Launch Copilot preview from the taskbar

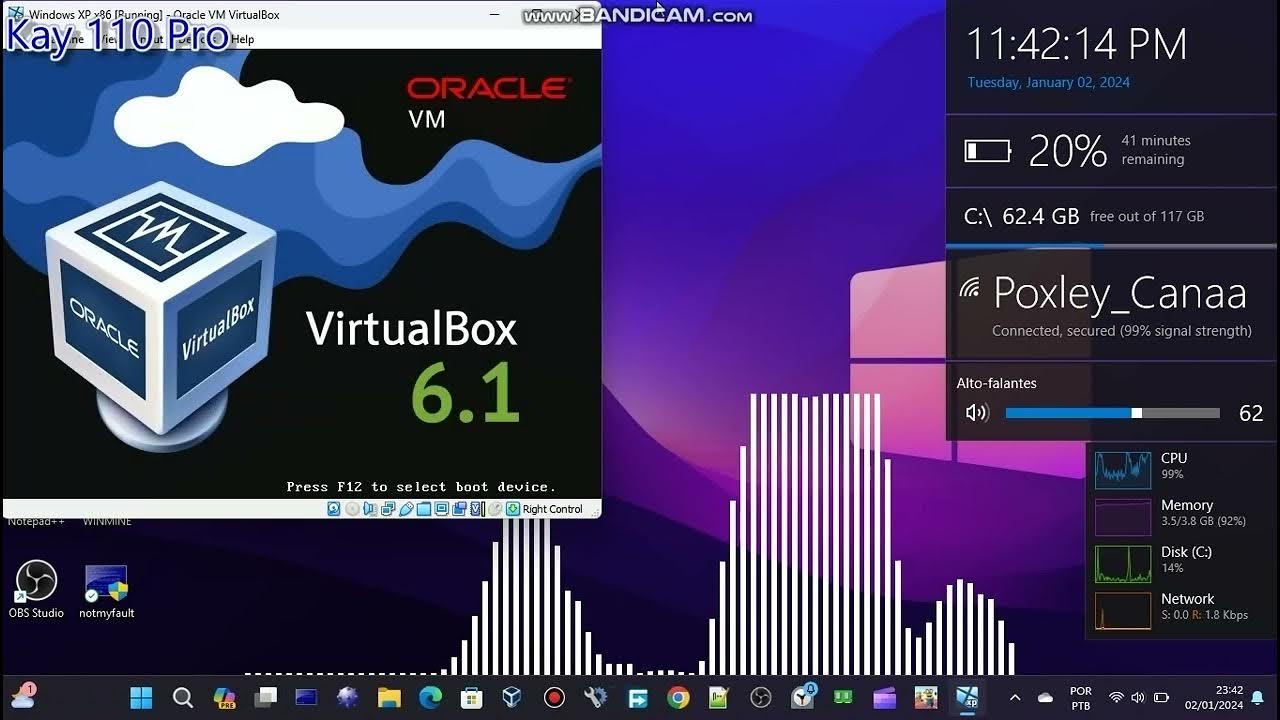pyautogui.click(x=224, y=697)
